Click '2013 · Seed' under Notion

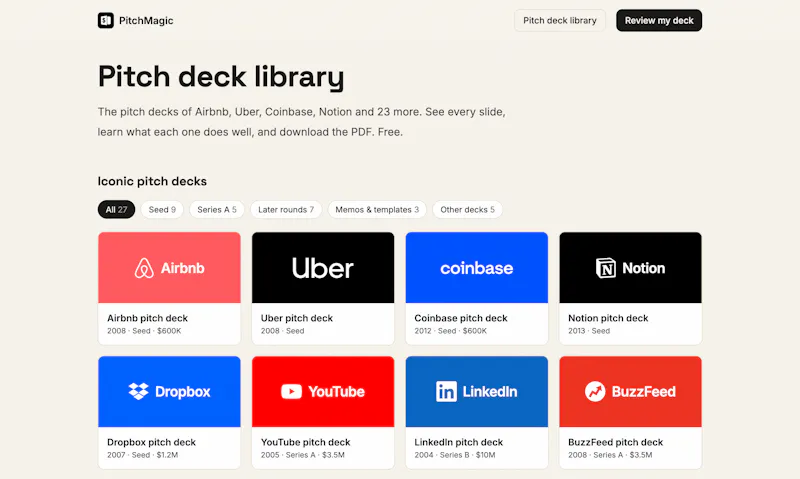pyautogui.click(x=589, y=331)
